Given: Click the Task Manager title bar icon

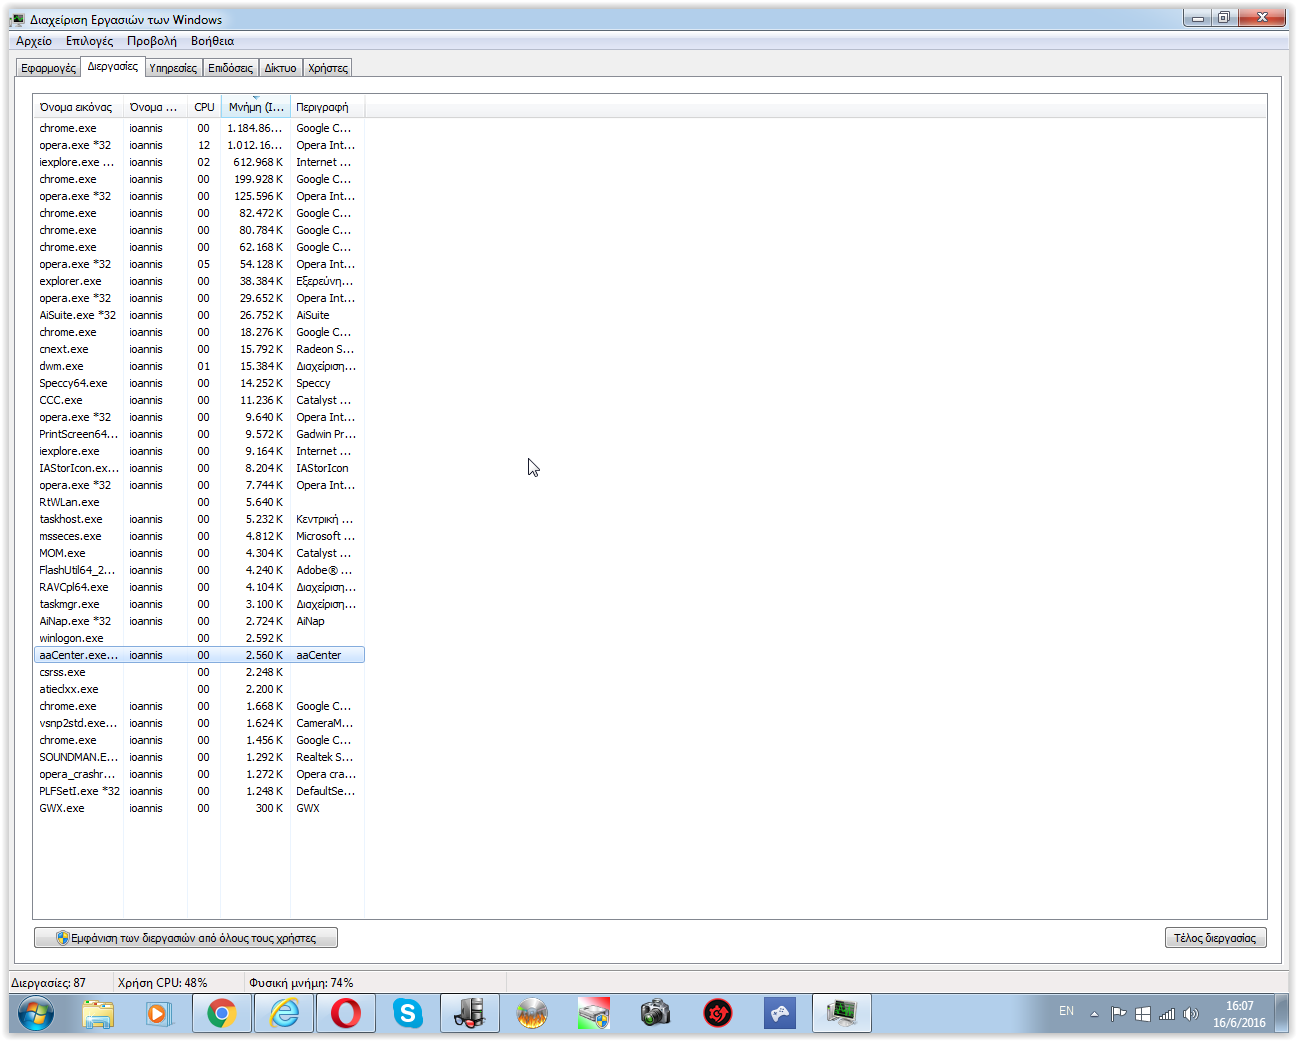Looking at the screenshot, I should point(18,19).
